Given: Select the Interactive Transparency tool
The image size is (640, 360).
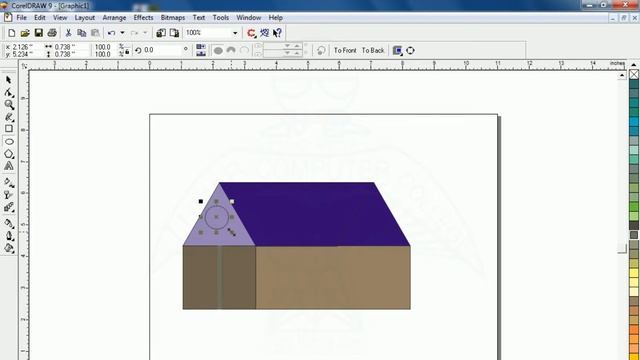Looking at the screenshot, I should [9, 195].
